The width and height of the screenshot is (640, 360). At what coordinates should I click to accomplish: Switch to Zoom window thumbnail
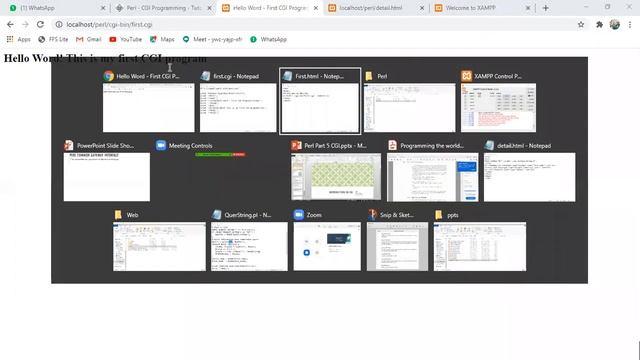327,247
